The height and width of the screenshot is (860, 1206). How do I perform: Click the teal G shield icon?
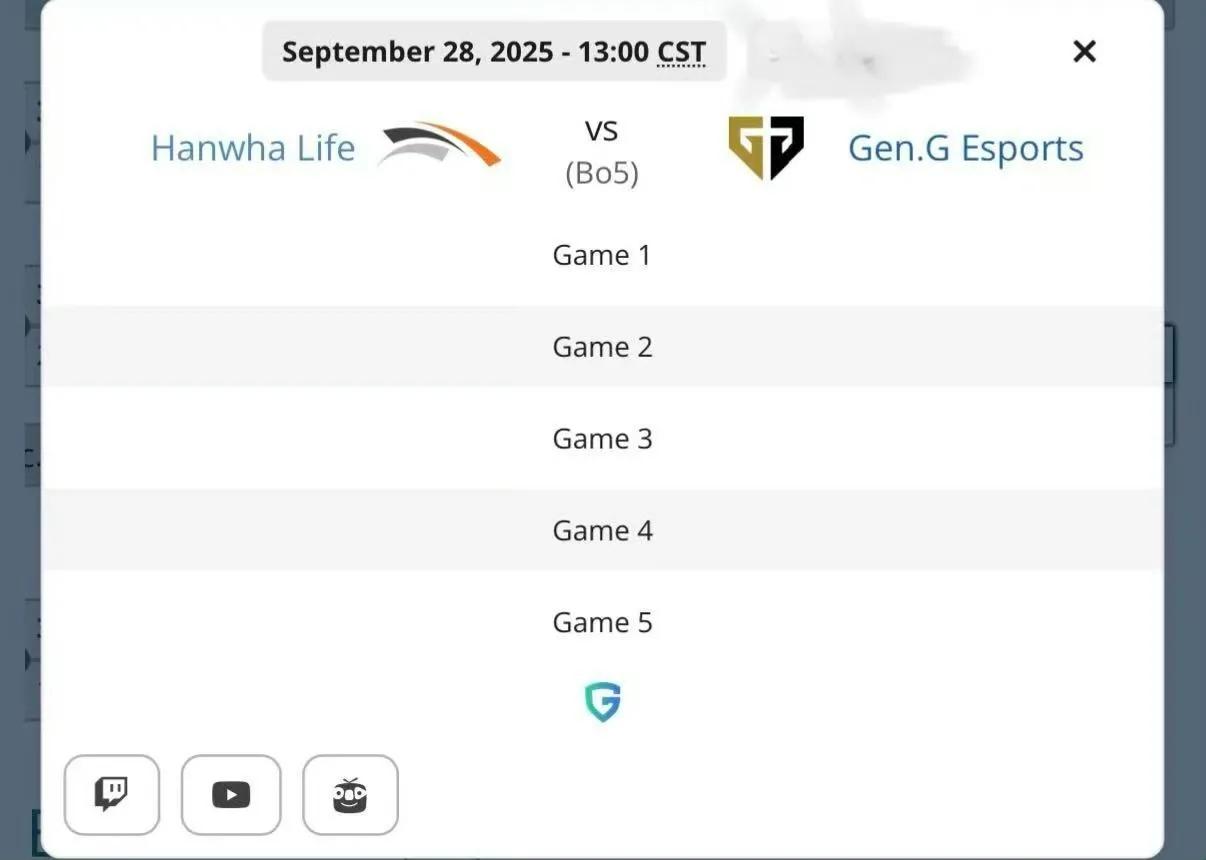(x=602, y=702)
